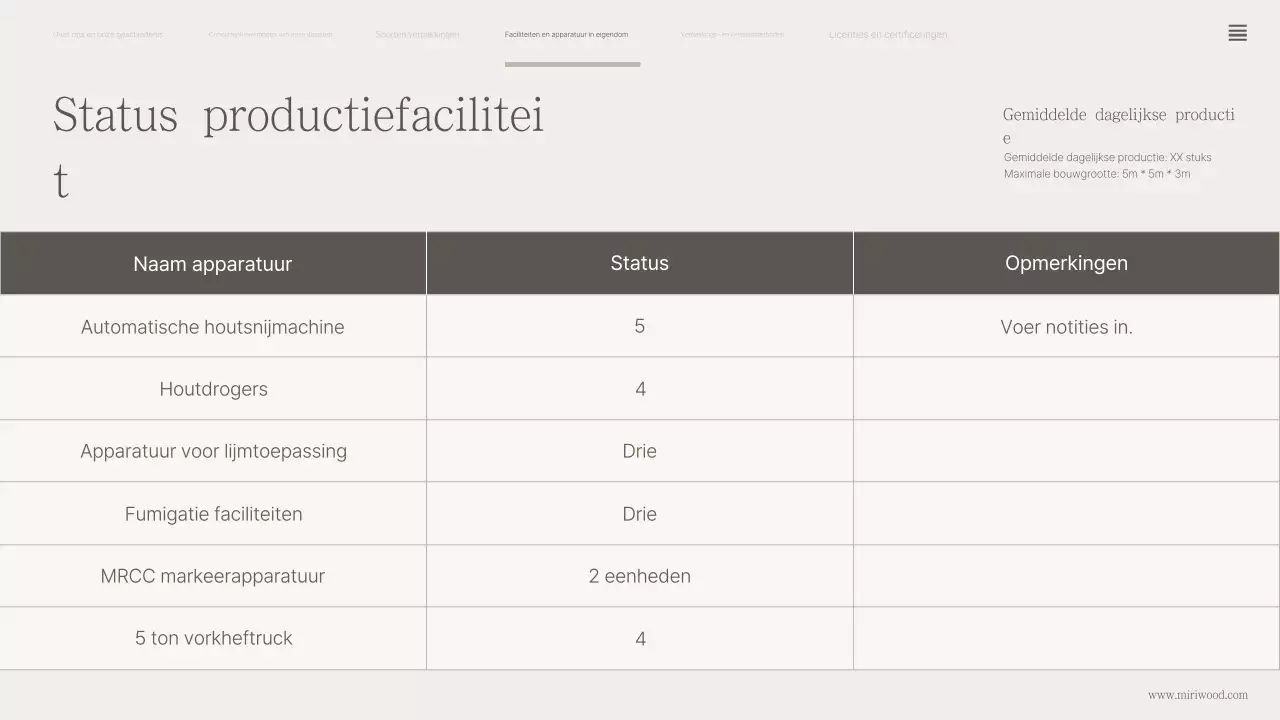The width and height of the screenshot is (1280, 720).
Task: Open the 'Verpakkings- en verzendmethoden' tab
Action: point(732,35)
